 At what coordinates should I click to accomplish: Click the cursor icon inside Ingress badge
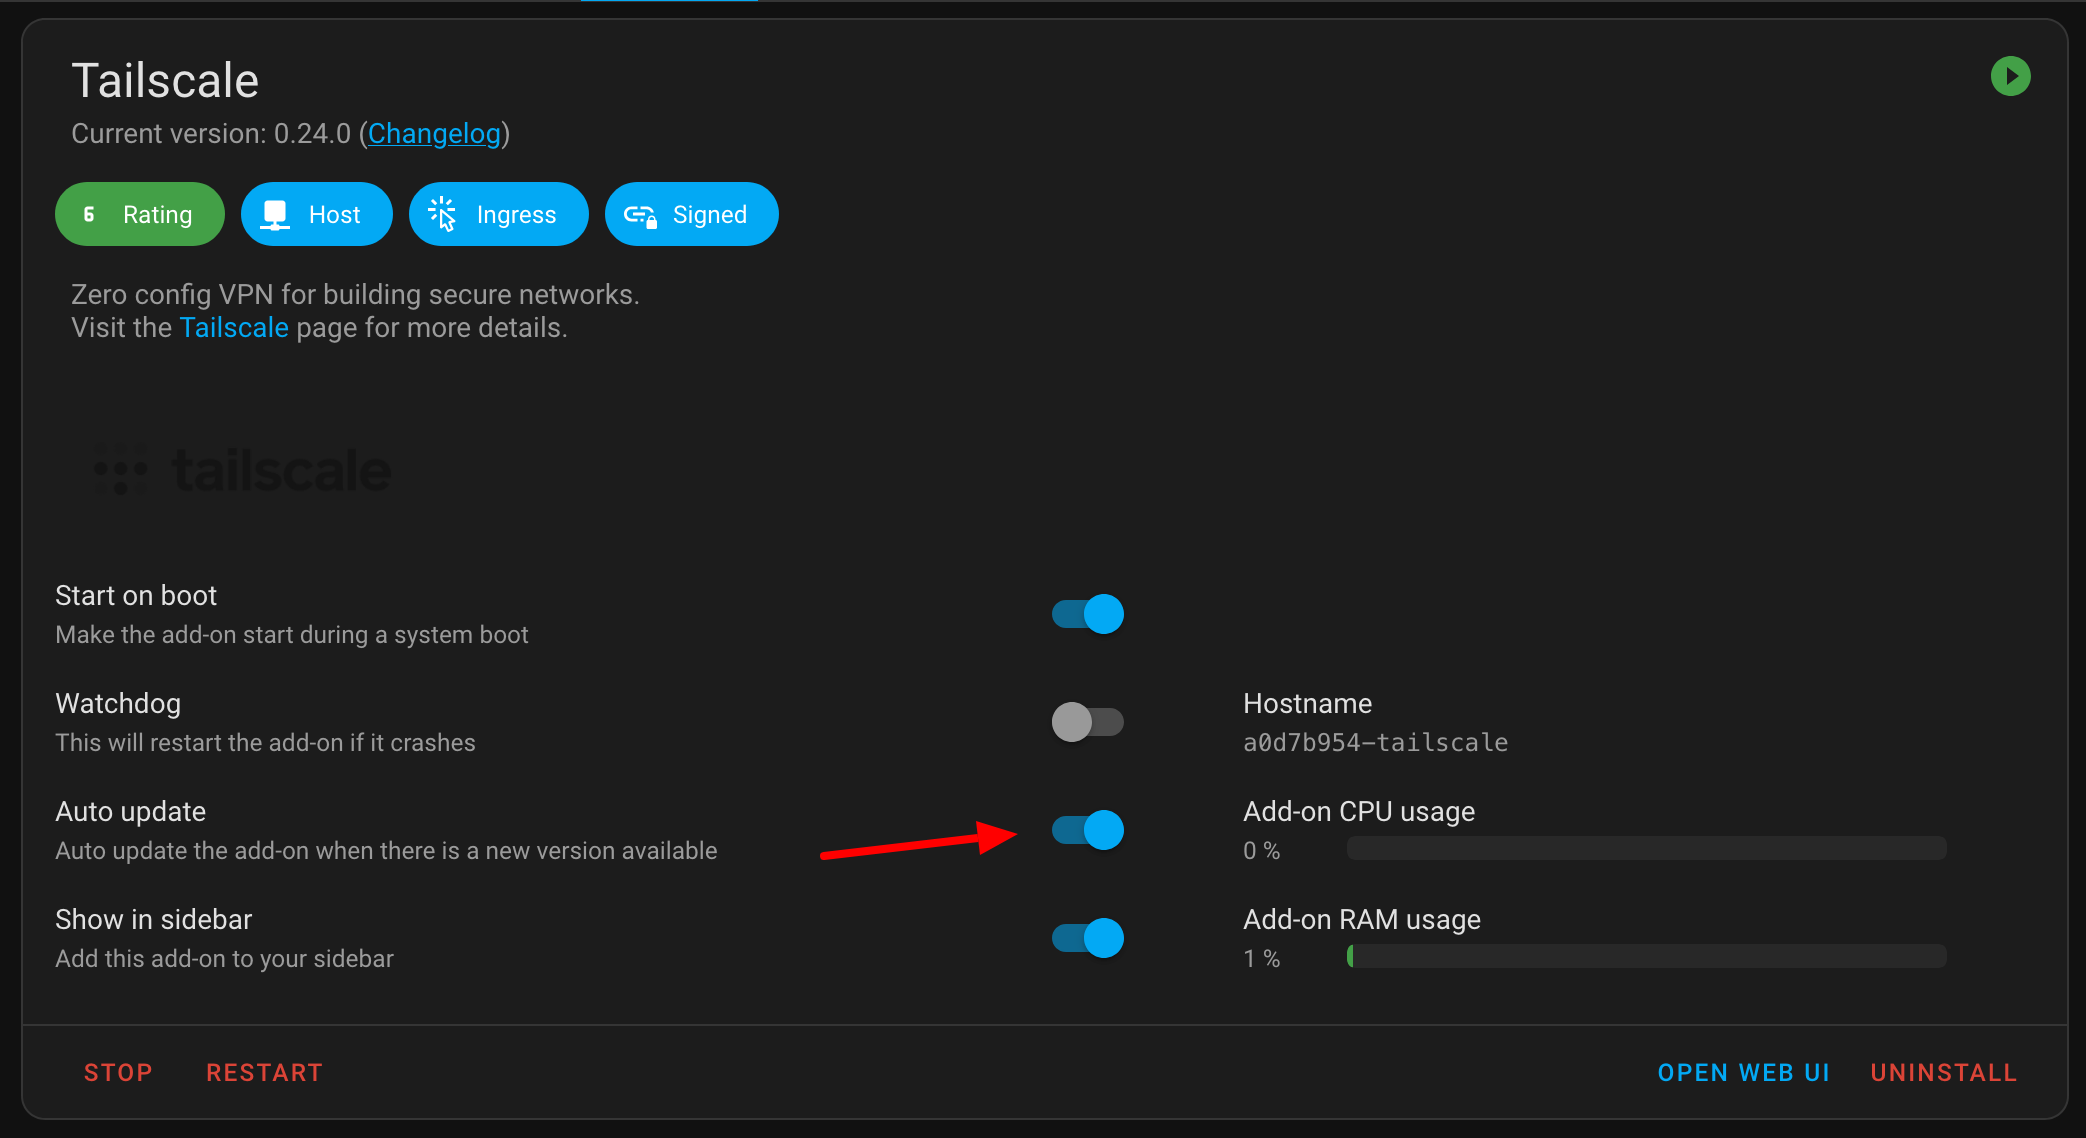point(441,213)
